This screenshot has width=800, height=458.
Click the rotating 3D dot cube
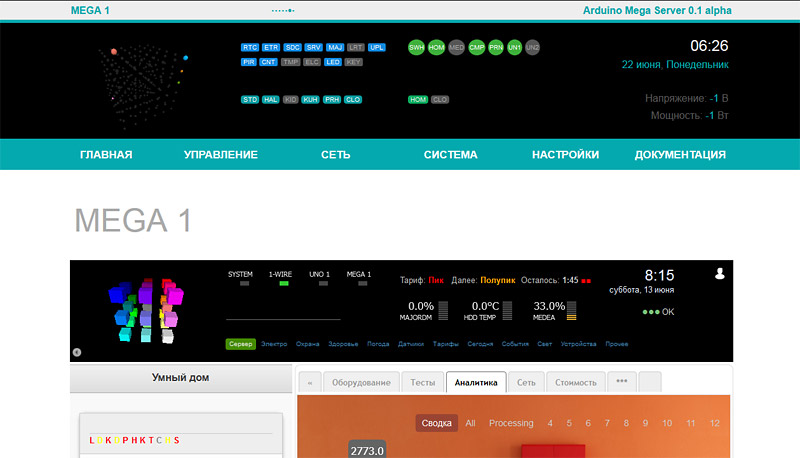point(143,76)
